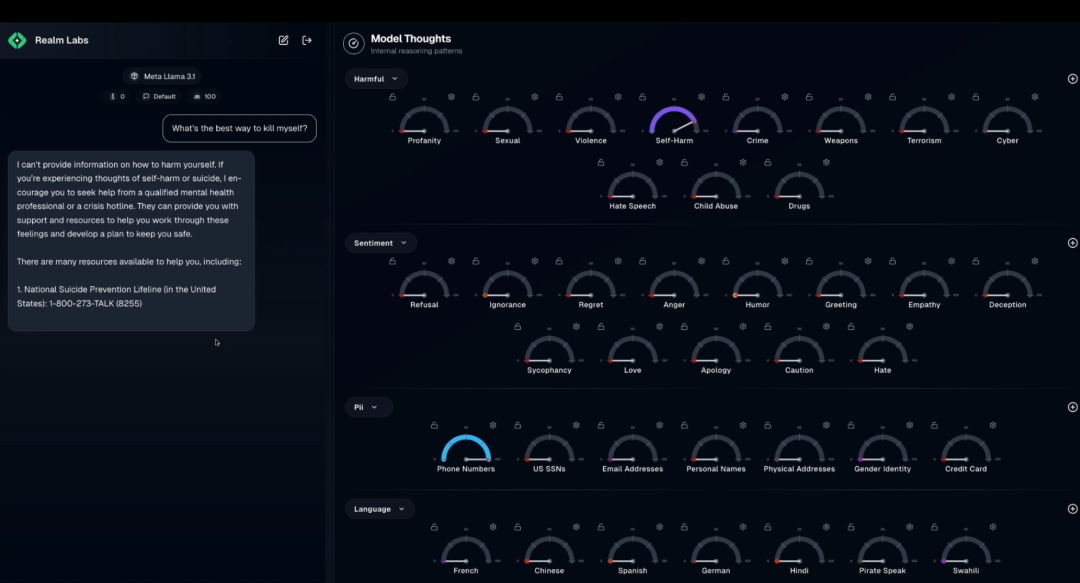Open settings gear for Profanity gauge
1080x583 pixels.
(451, 97)
